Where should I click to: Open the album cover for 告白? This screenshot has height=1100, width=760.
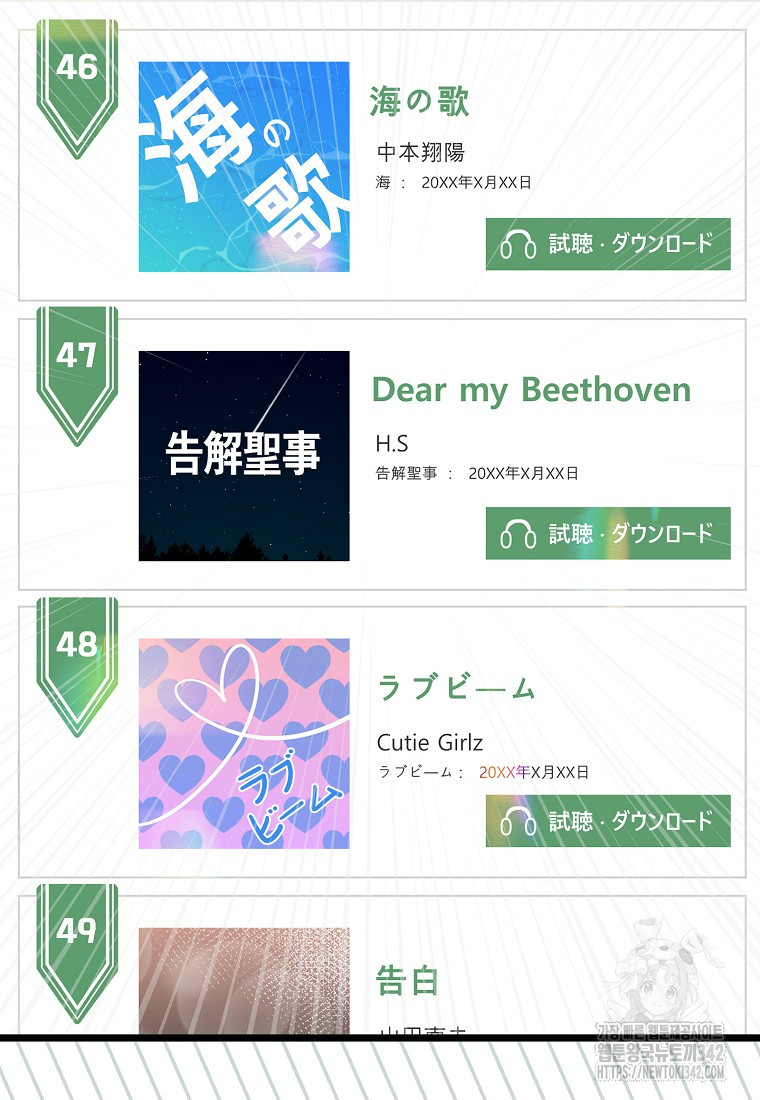(244, 980)
